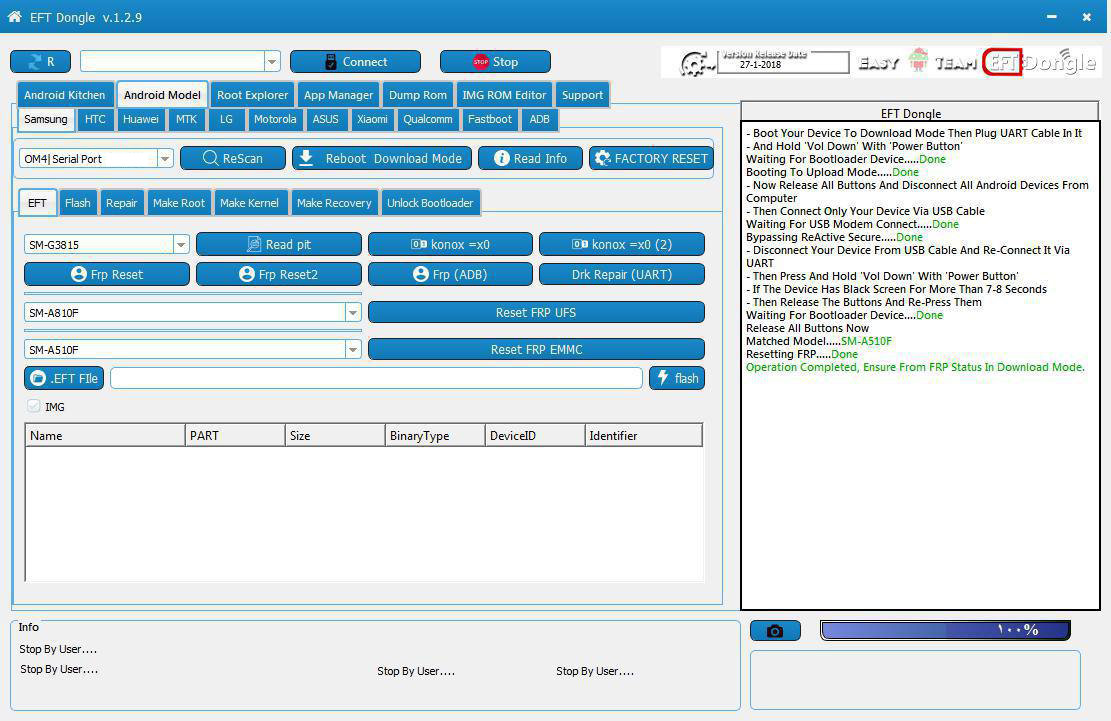Image resolution: width=1111 pixels, height=721 pixels.
Task: Click Frp (ADB) button
Action: pyautogui.click(x=451, y=274)
